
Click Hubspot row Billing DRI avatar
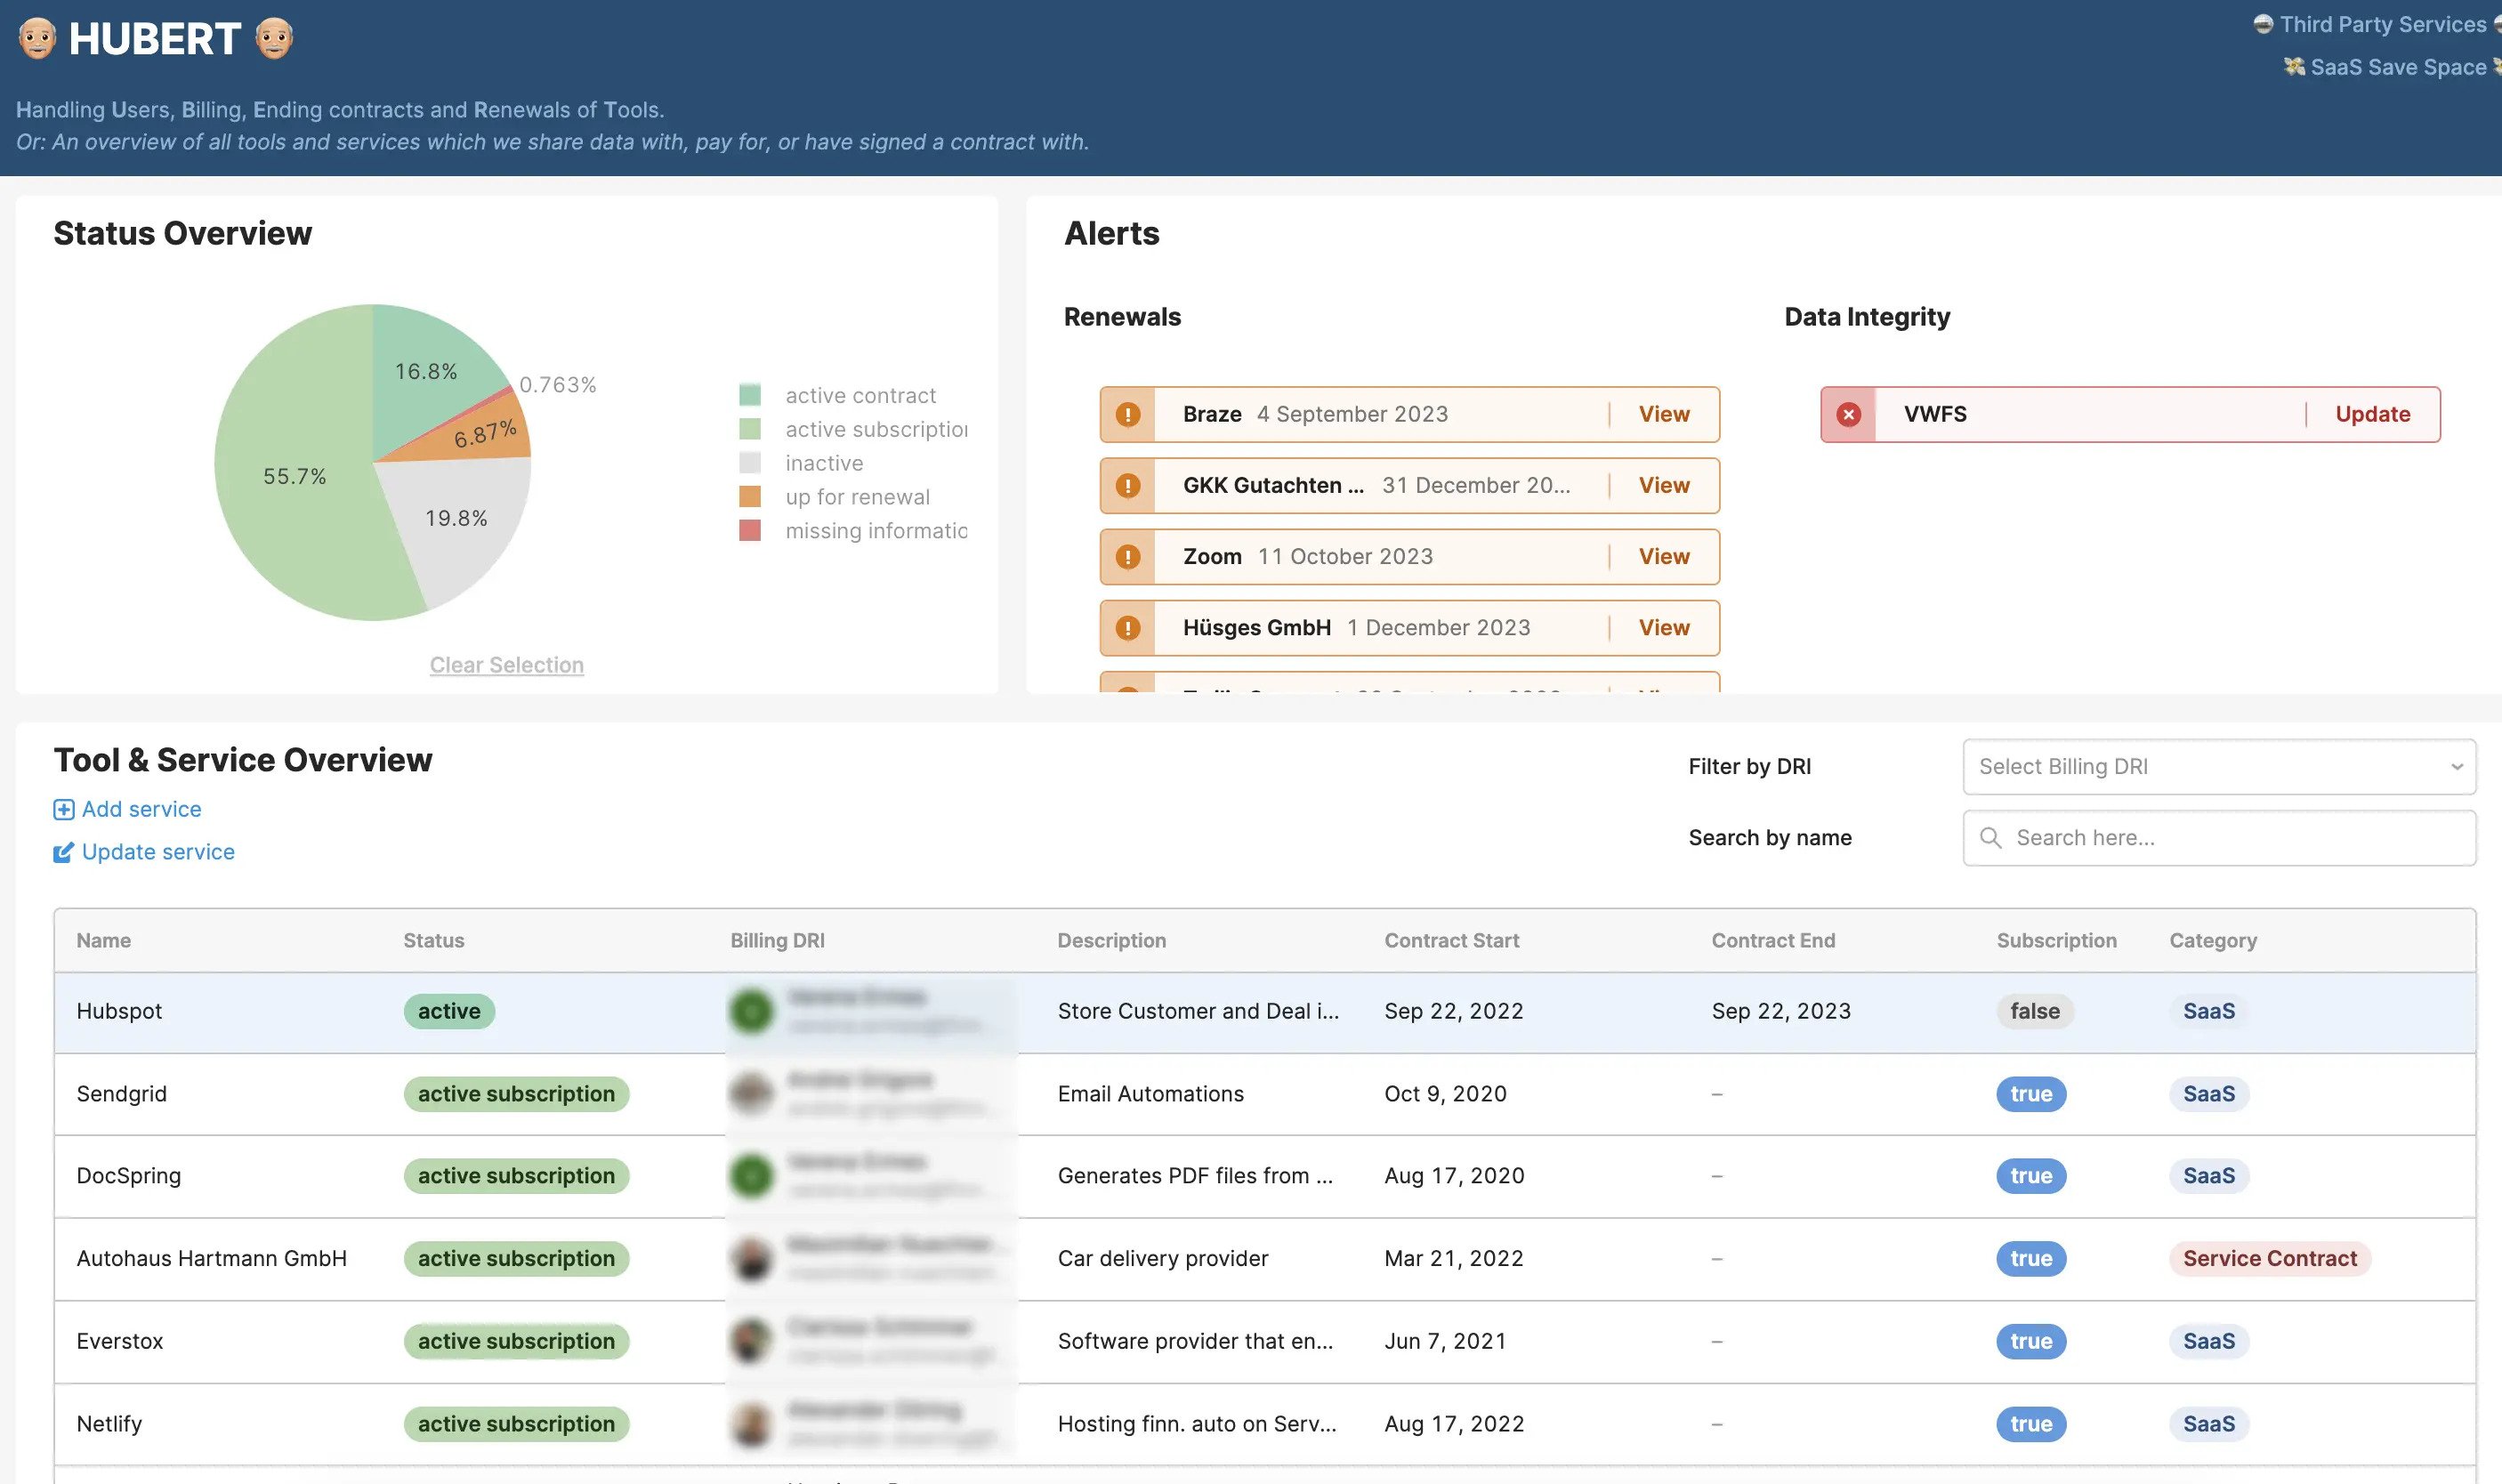point(751,1011)
